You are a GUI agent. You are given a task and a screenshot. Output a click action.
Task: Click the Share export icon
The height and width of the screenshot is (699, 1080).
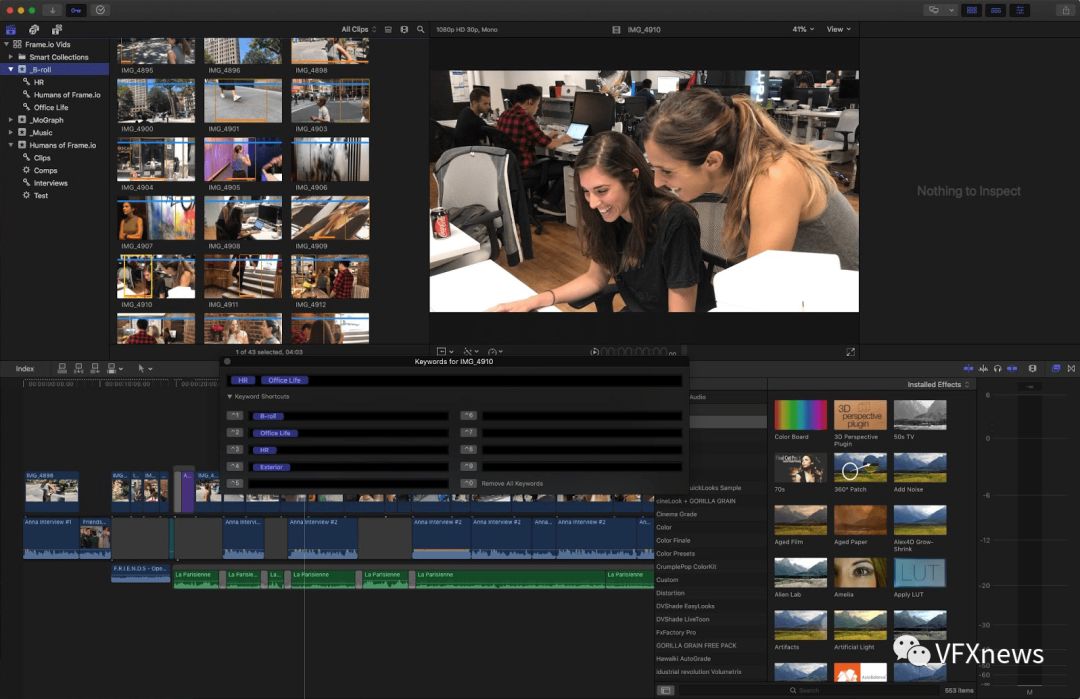pos(1065,10)
